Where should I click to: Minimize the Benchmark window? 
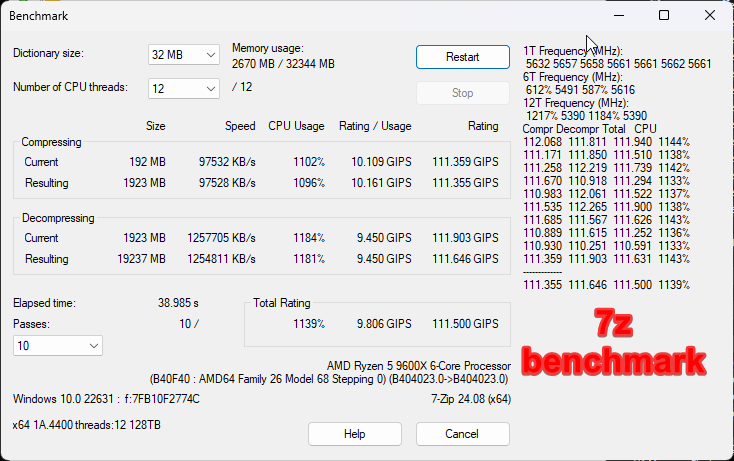pyautogui.click(x=619, y=15)
